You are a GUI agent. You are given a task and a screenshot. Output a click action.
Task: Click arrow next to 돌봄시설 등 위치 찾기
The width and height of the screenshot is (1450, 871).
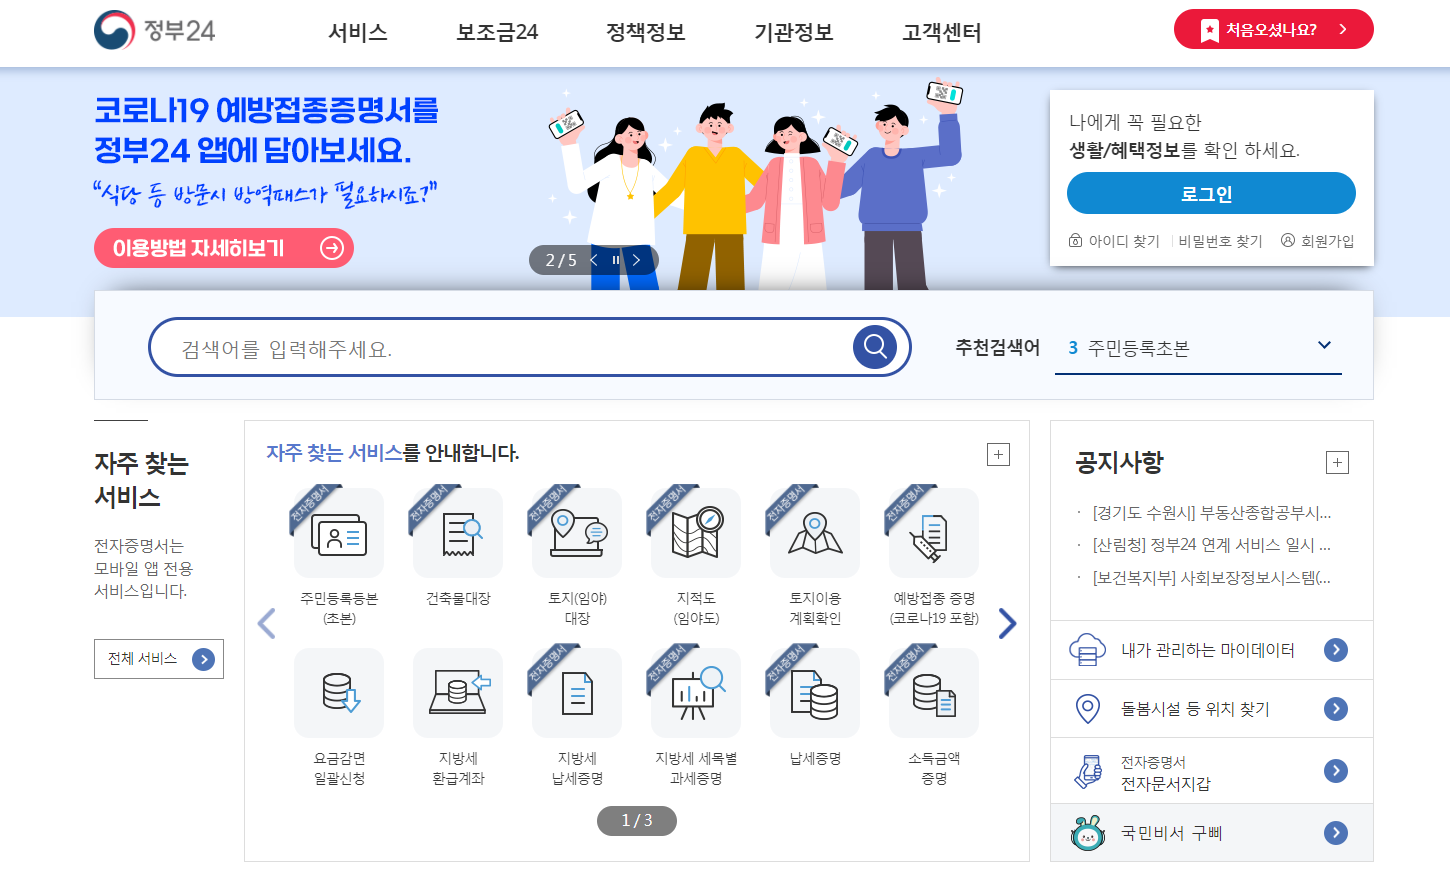click(x=1336, y=709)
